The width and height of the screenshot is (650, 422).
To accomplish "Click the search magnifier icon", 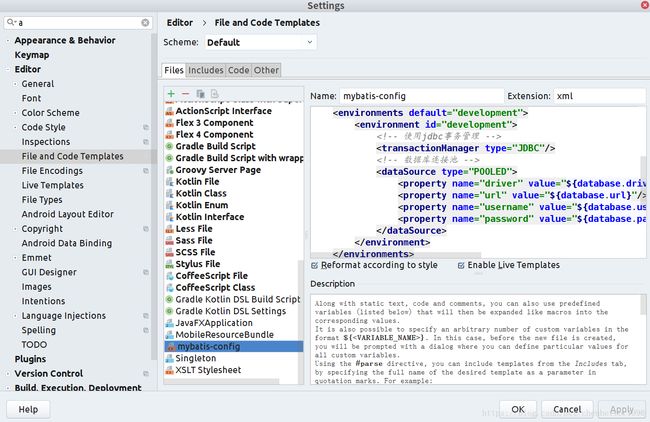I will point(11,22).
